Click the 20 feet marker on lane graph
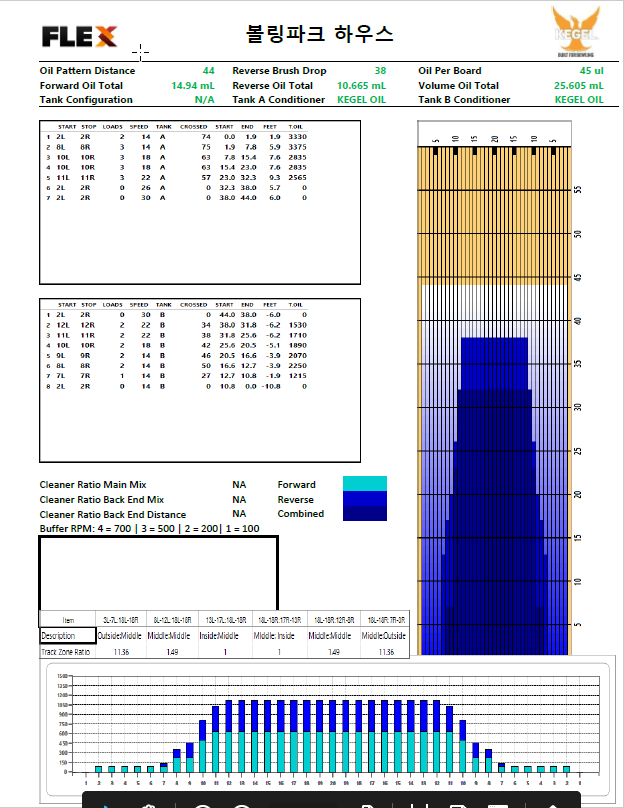The width and height of the screenshot is (624, 808). (x=578, y=494)
